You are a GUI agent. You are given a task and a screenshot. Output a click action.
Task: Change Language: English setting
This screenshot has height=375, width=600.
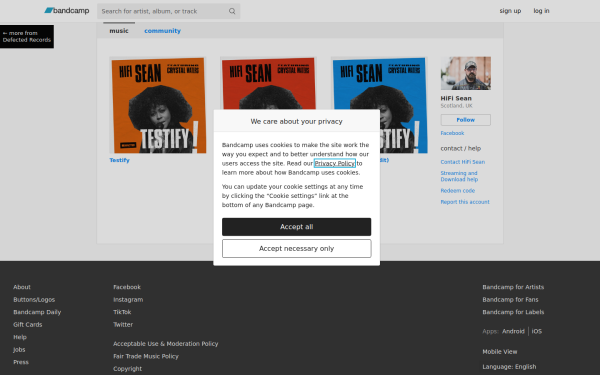tap(509, 367)
